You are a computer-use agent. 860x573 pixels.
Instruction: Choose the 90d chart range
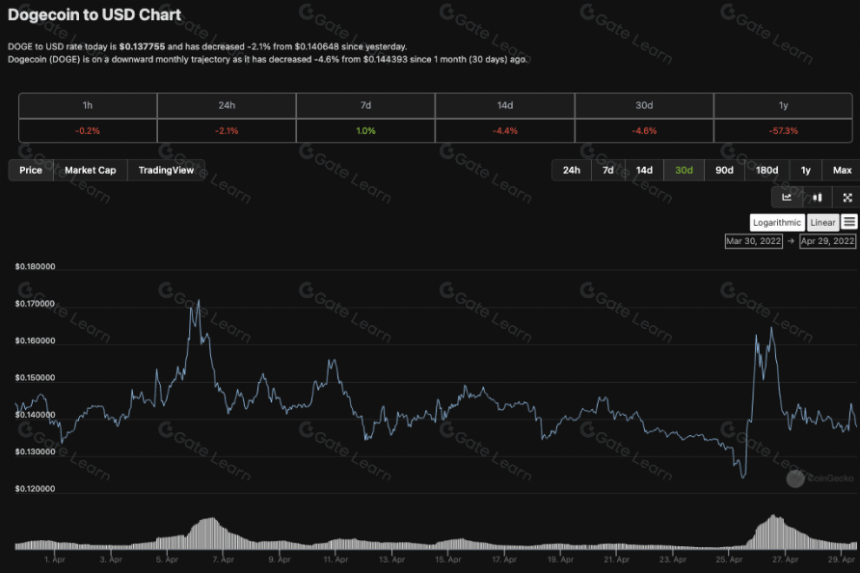pos(724,170)
